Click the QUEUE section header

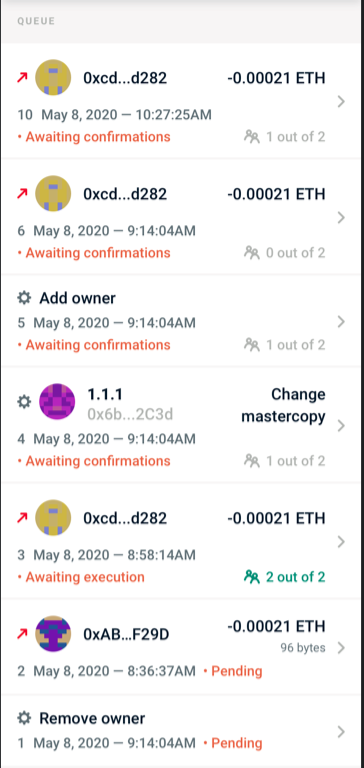(x=36, y=21)
